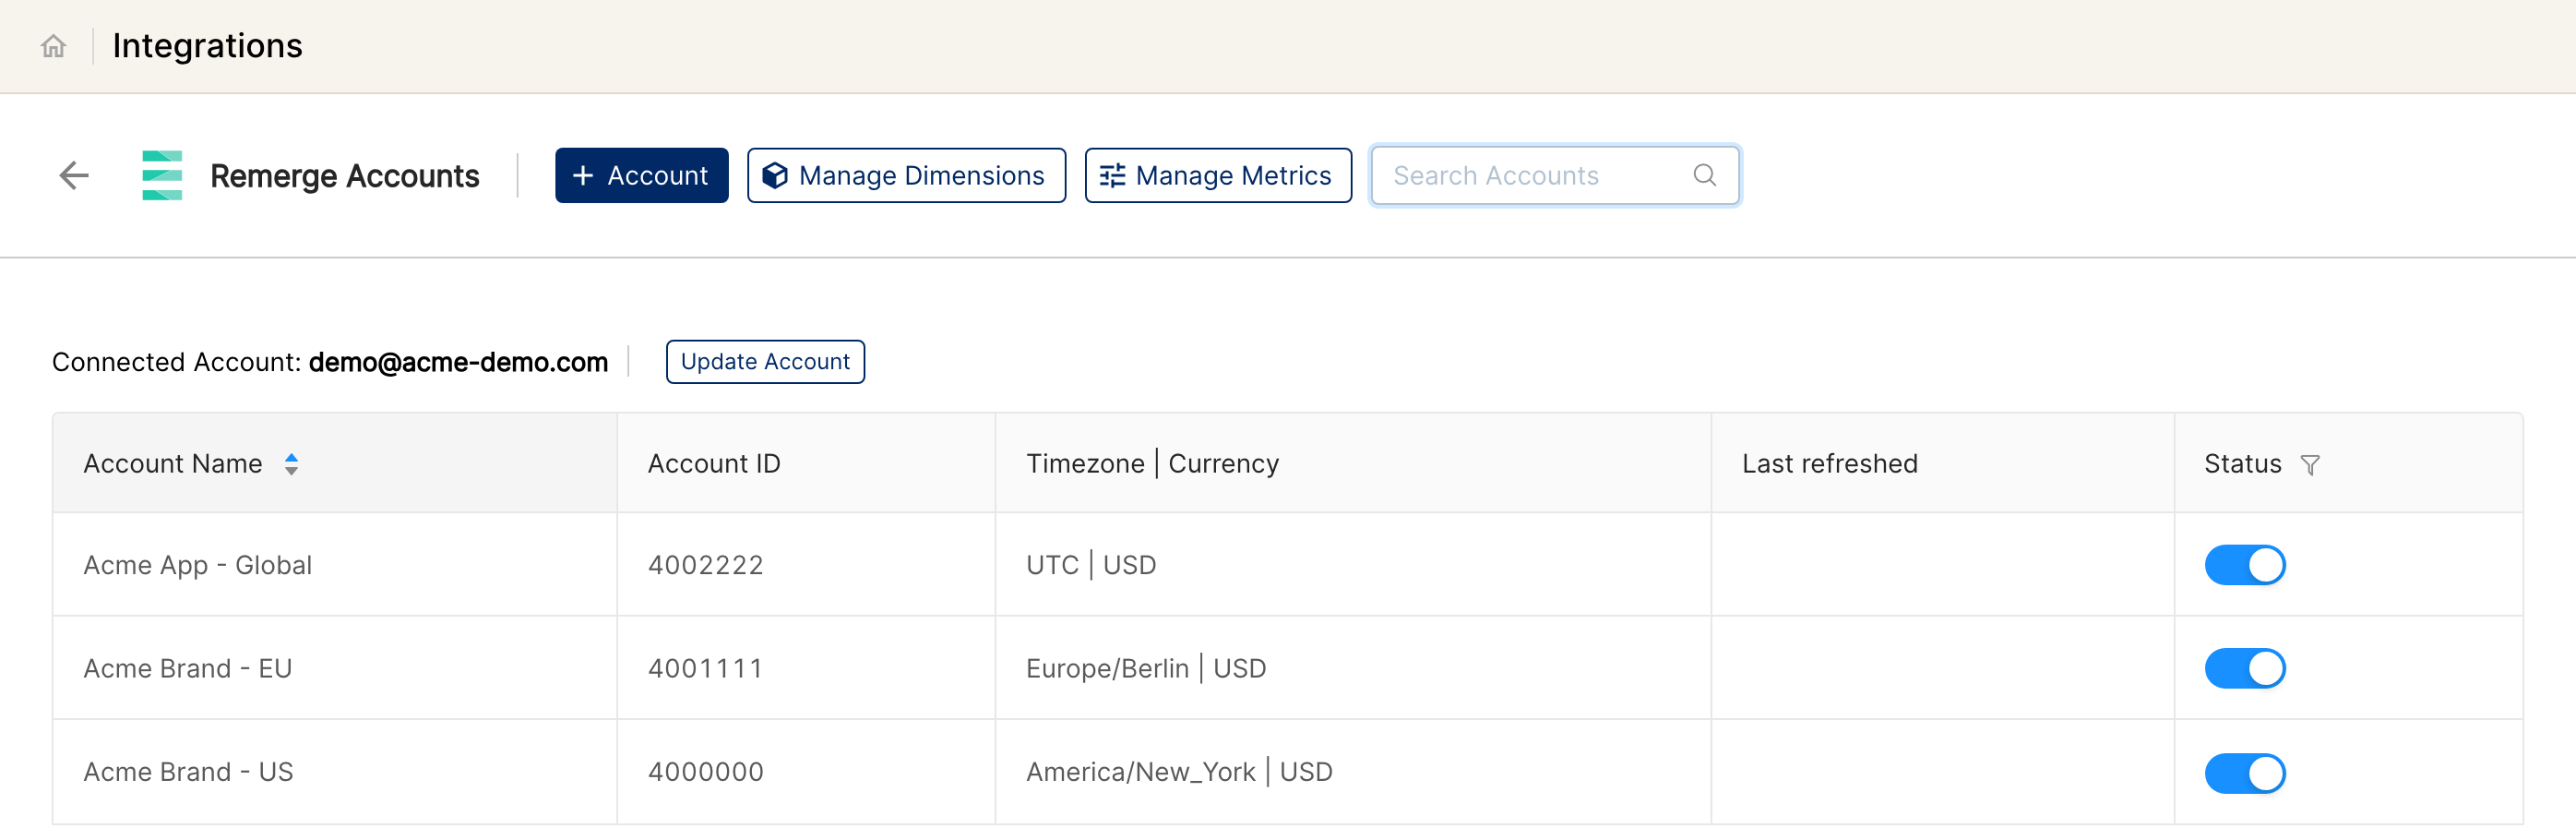
Task: Click account ID 4001111
Action: point(705,669)
